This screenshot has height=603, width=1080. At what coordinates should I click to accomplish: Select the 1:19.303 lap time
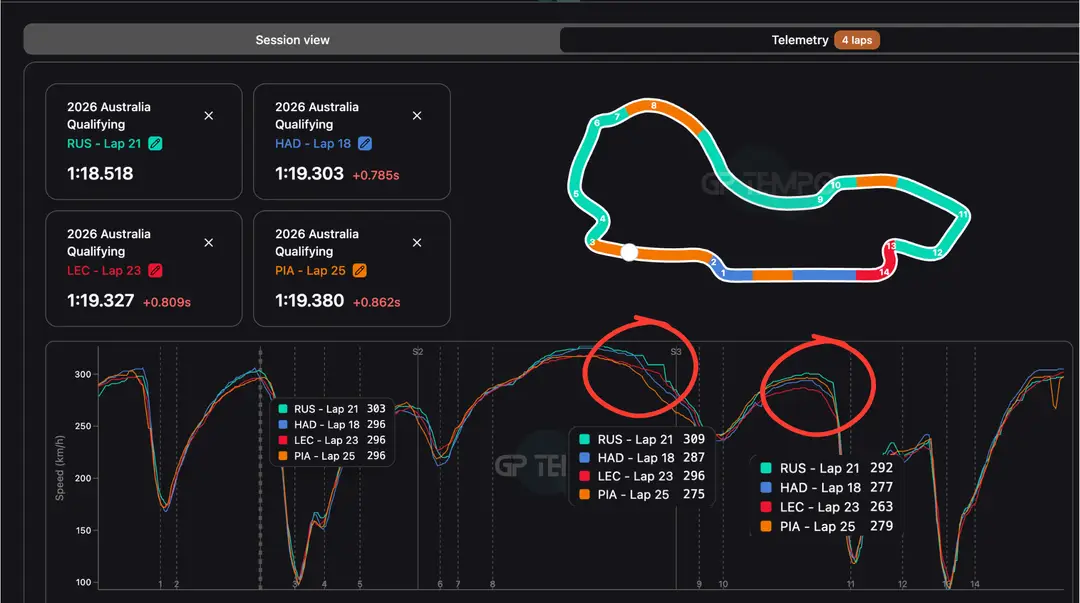[309, 174]
